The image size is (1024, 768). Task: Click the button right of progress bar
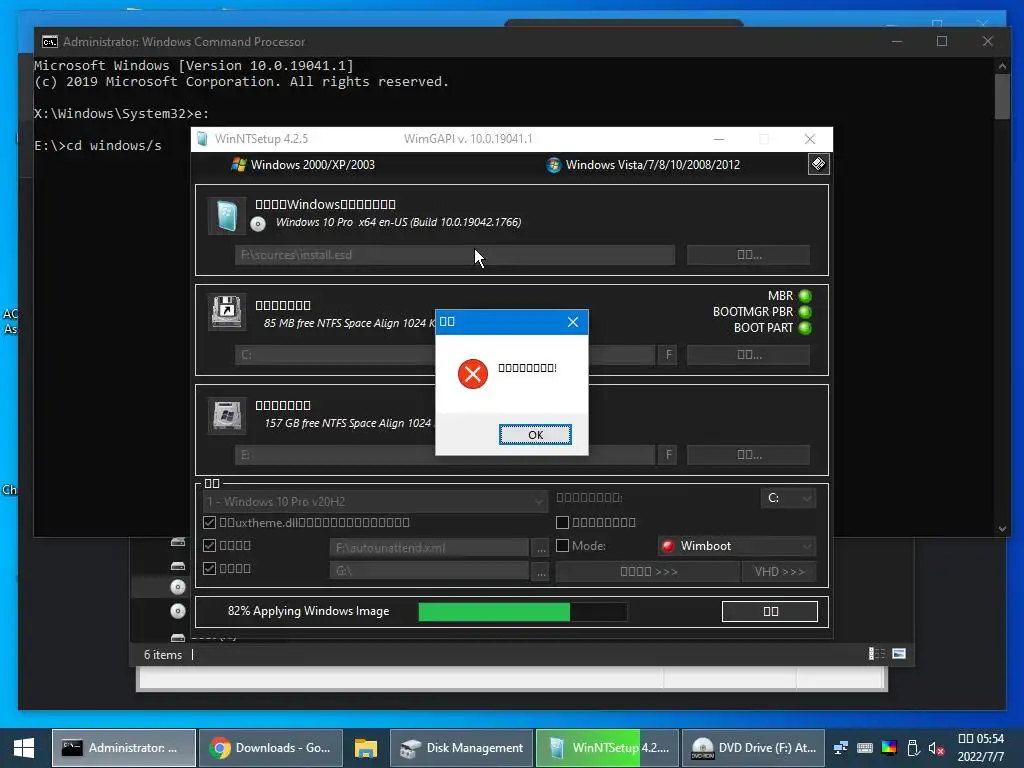click(x=770, y=611)
